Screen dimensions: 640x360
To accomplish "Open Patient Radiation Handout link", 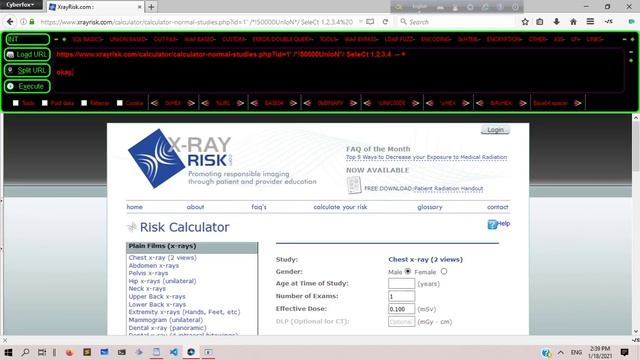I will (448, 189).
